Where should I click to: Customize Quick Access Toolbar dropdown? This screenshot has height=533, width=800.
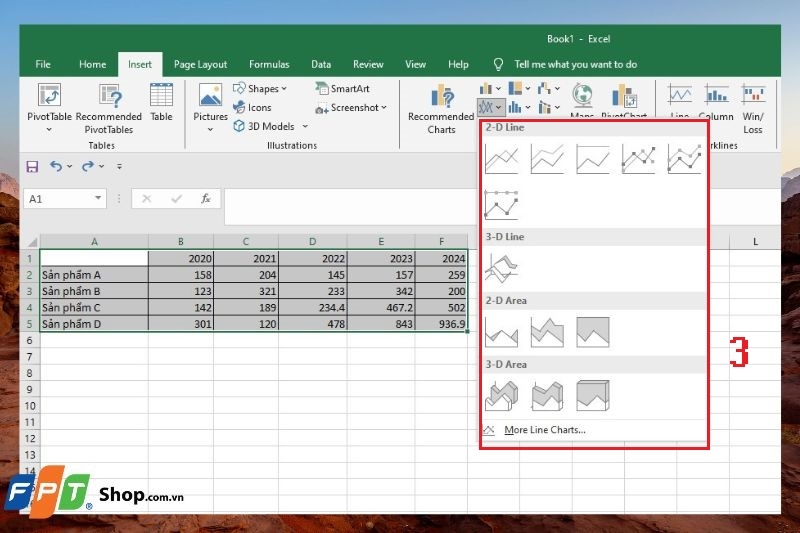point(119,166)
